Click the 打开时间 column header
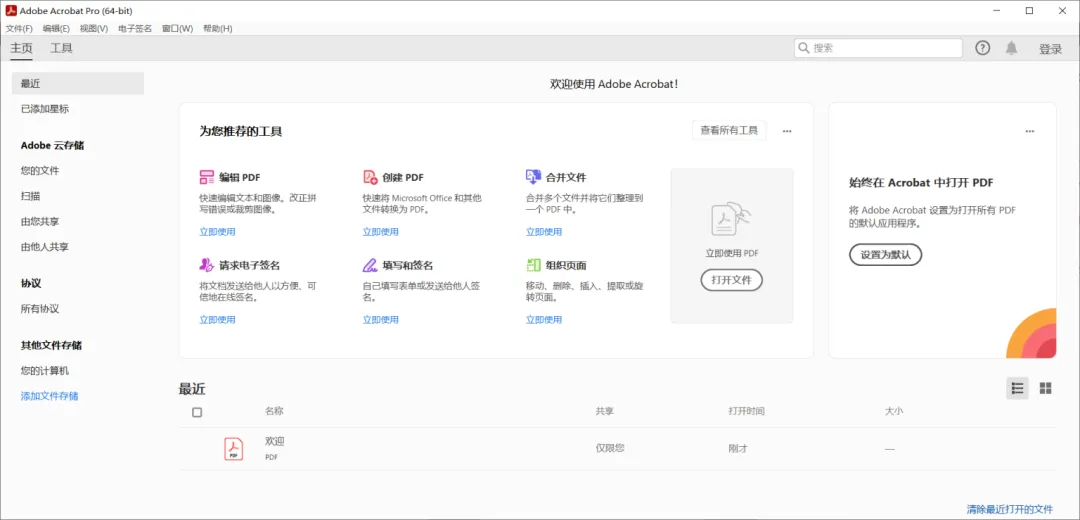The width and height of the screenshot is (1080, 520). click(x=747, y=411)
